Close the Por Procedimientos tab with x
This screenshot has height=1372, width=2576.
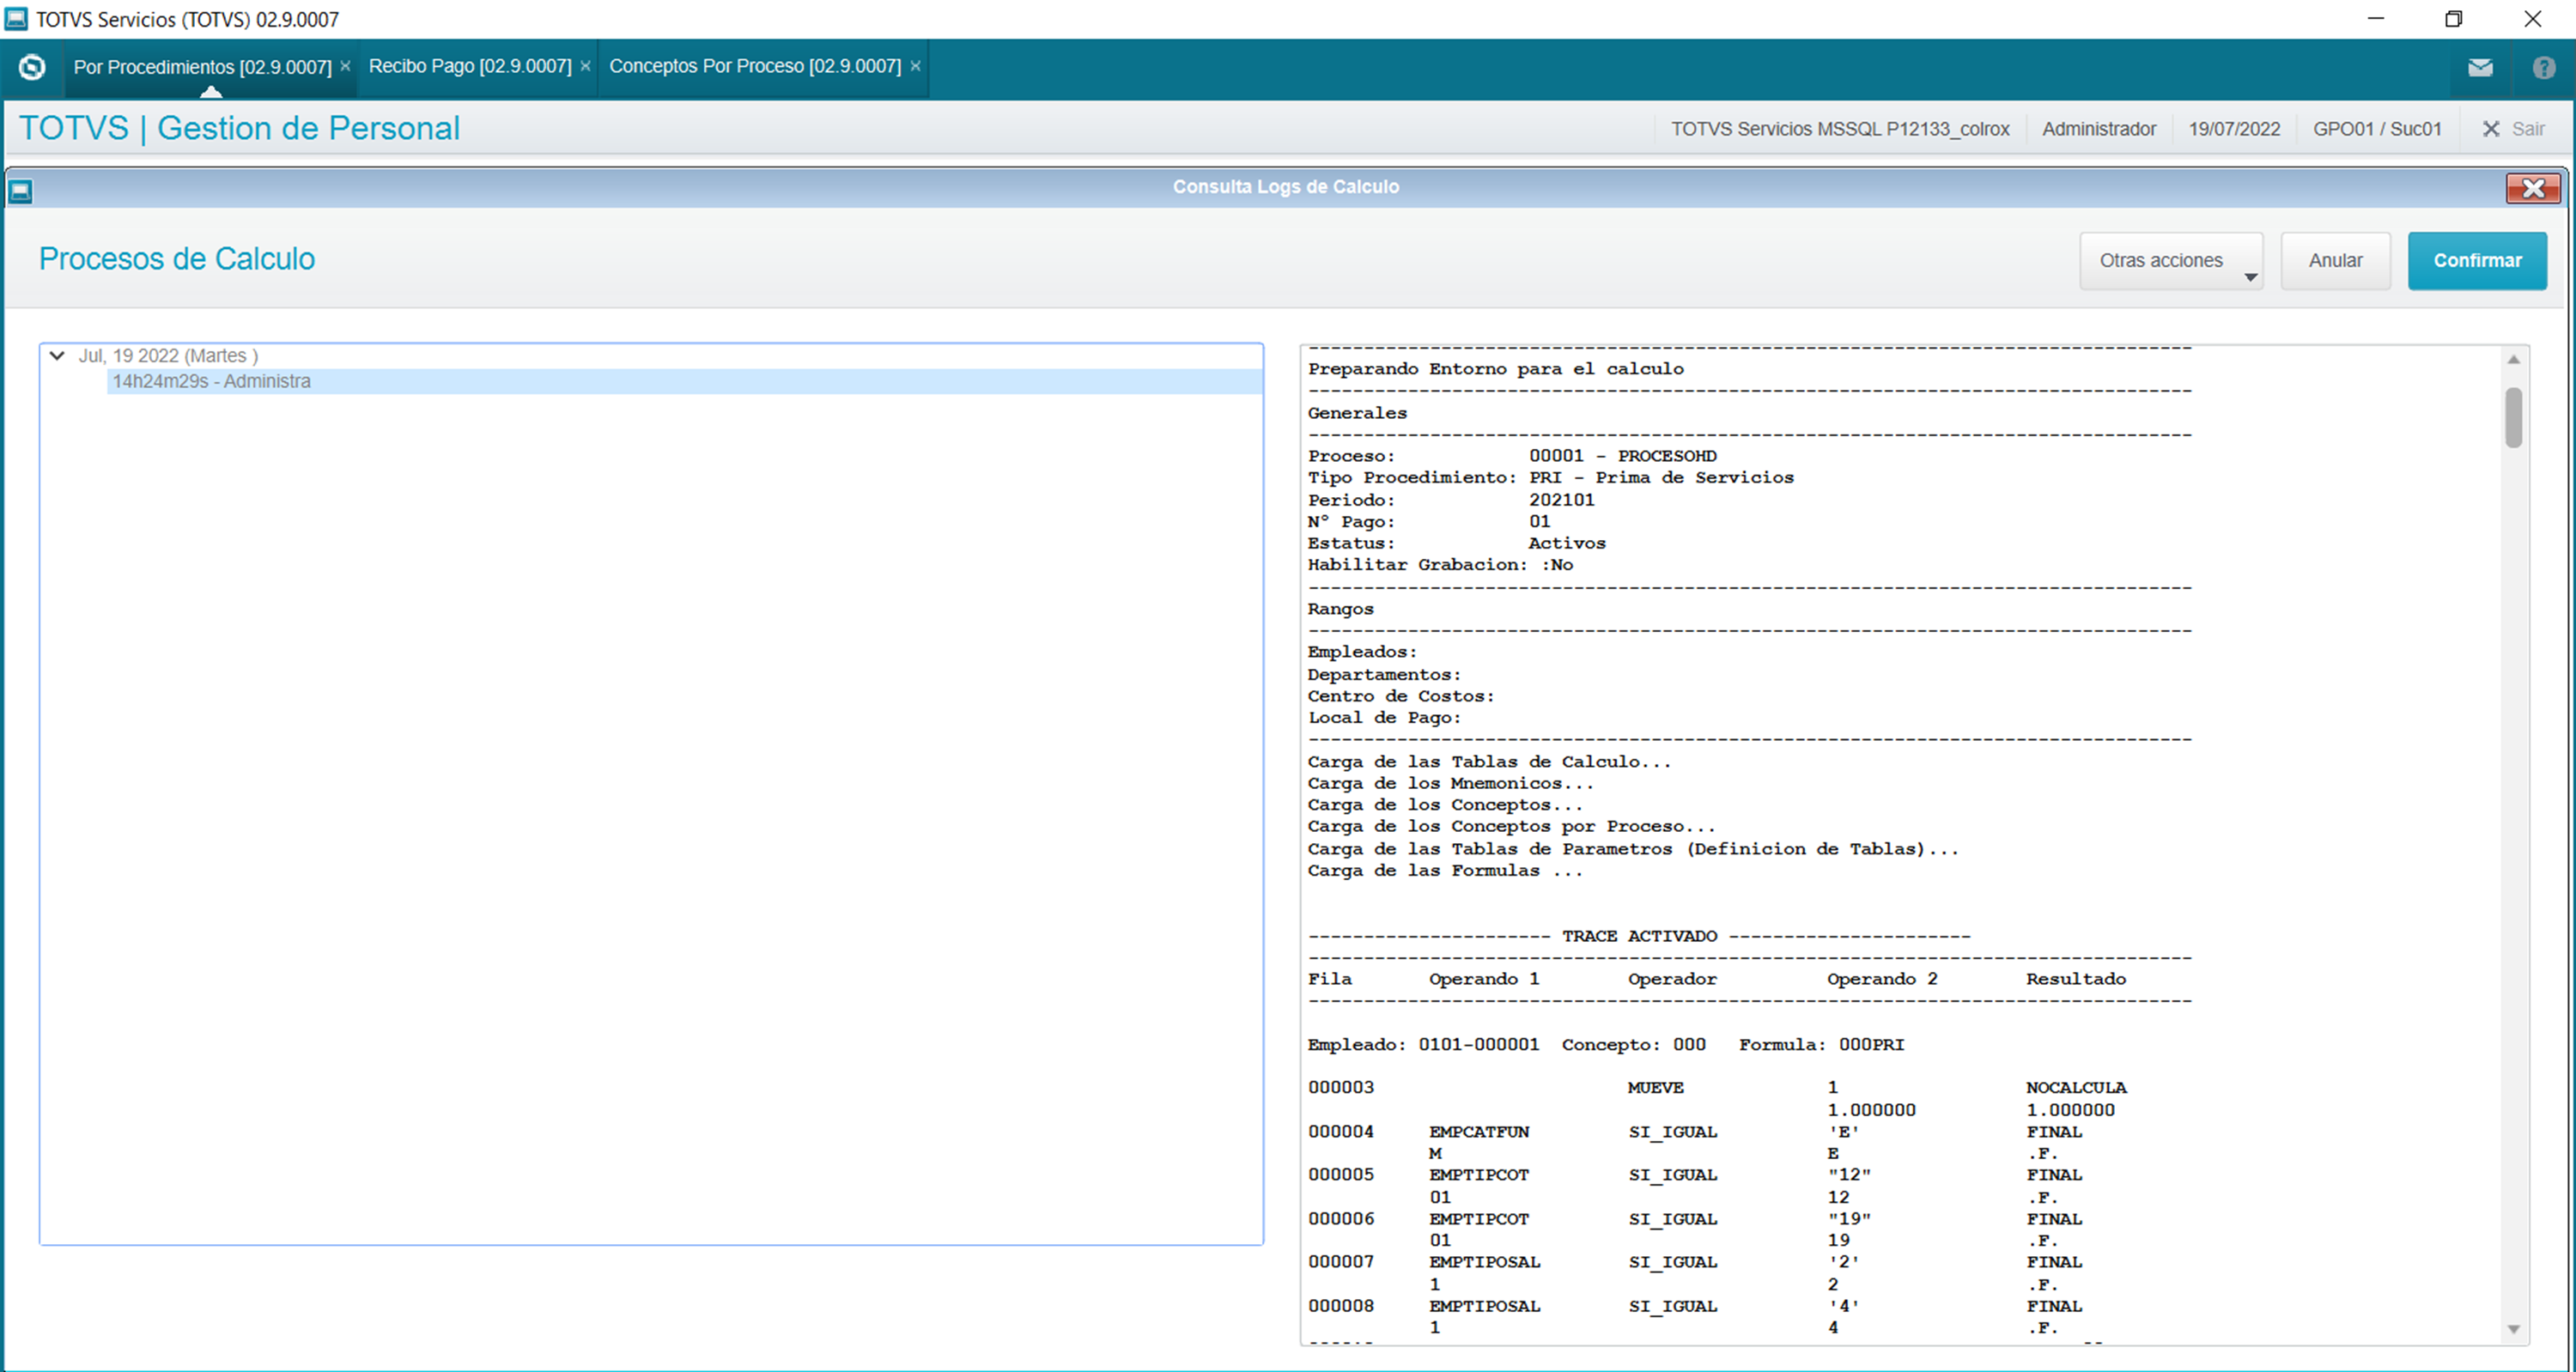[345, 66]
